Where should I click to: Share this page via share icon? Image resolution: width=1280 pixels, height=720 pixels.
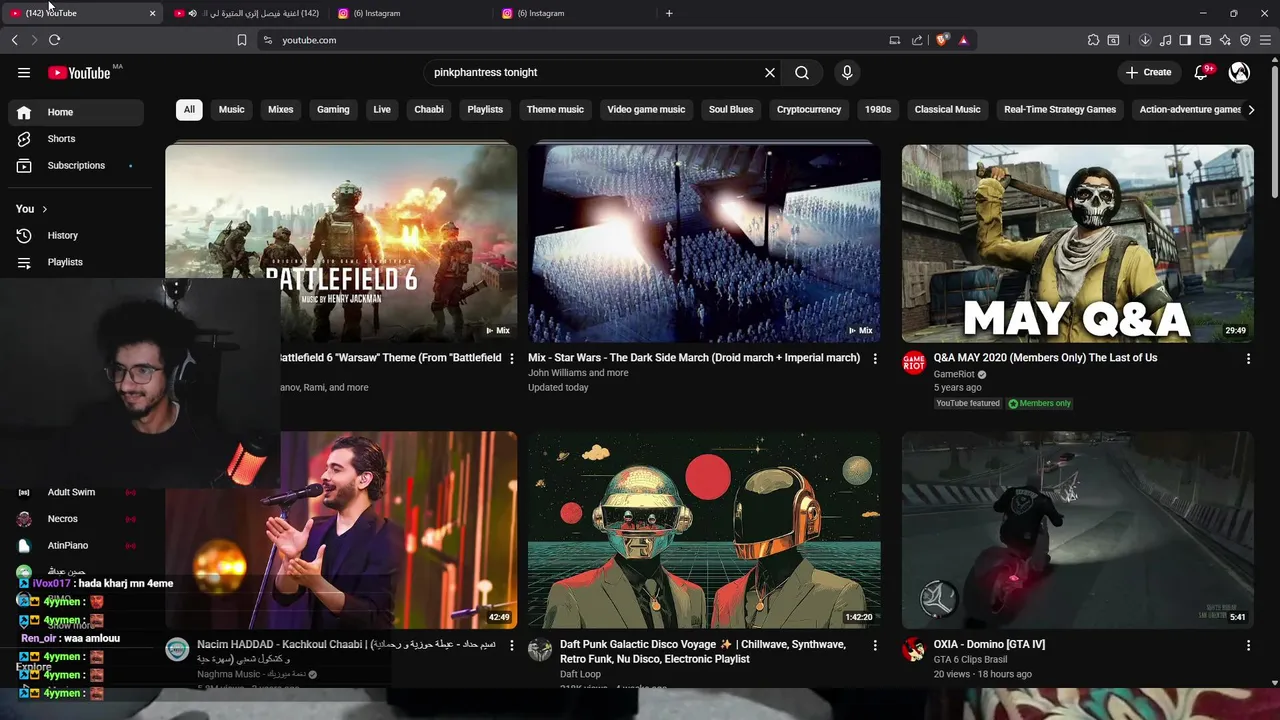coord(917,40)
